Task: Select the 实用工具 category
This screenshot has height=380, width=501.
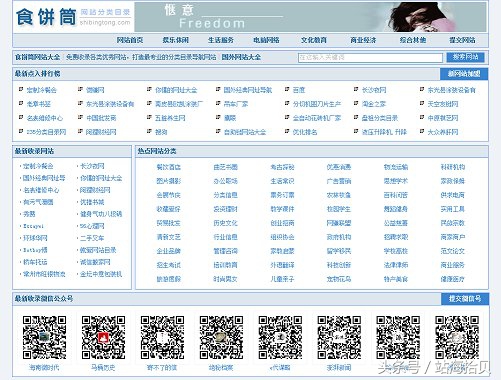Action: [452, 209]
